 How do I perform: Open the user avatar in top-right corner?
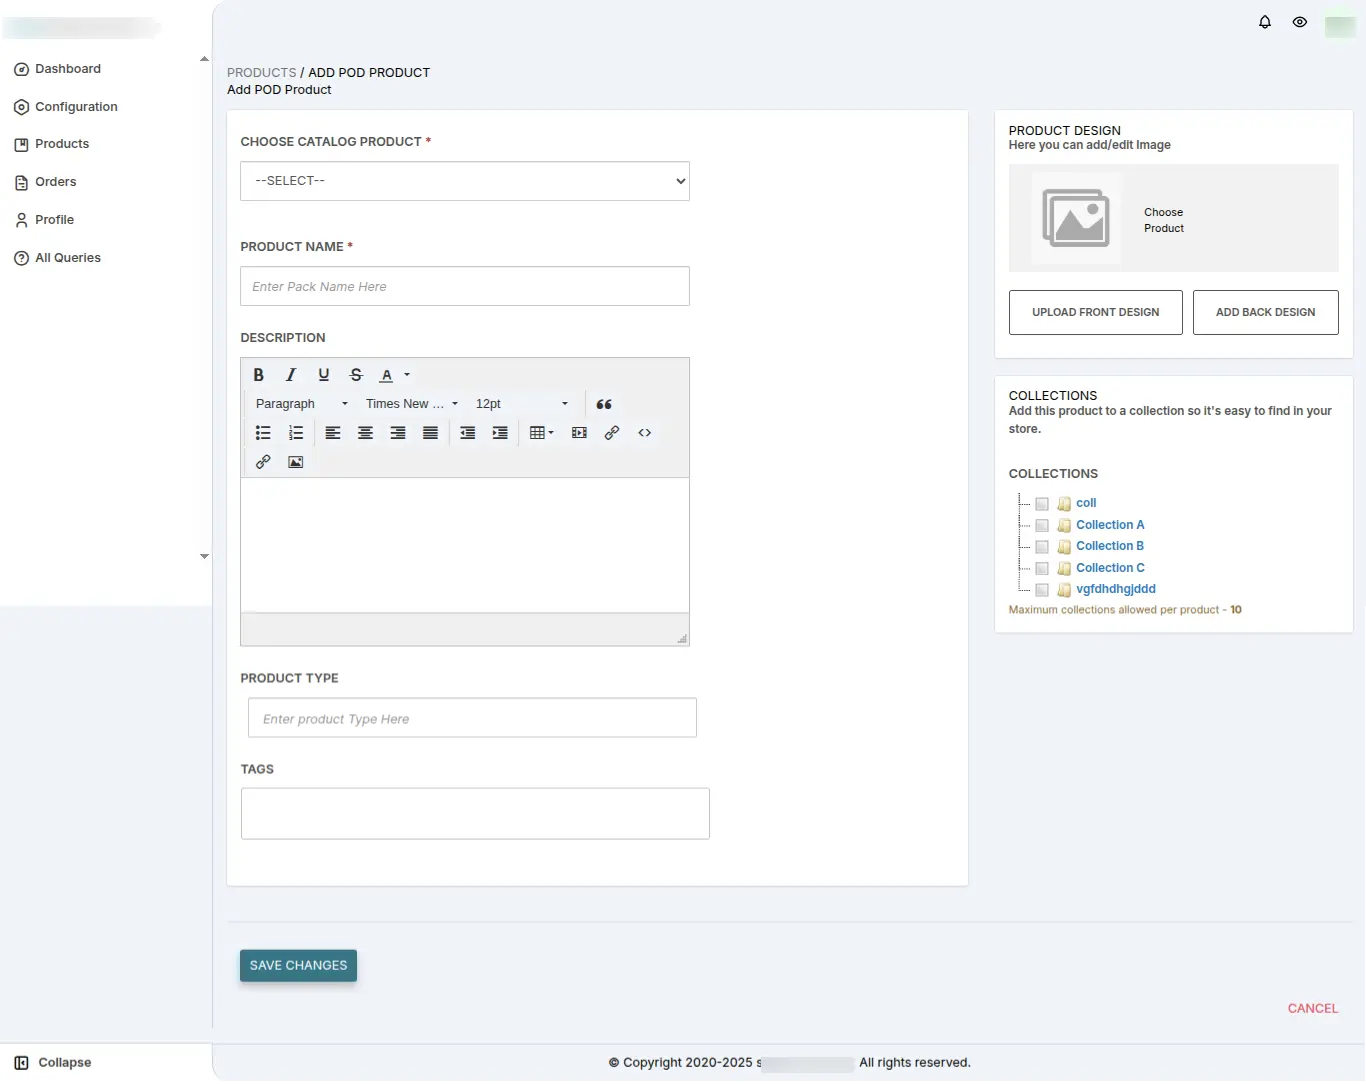point(1340,25)
